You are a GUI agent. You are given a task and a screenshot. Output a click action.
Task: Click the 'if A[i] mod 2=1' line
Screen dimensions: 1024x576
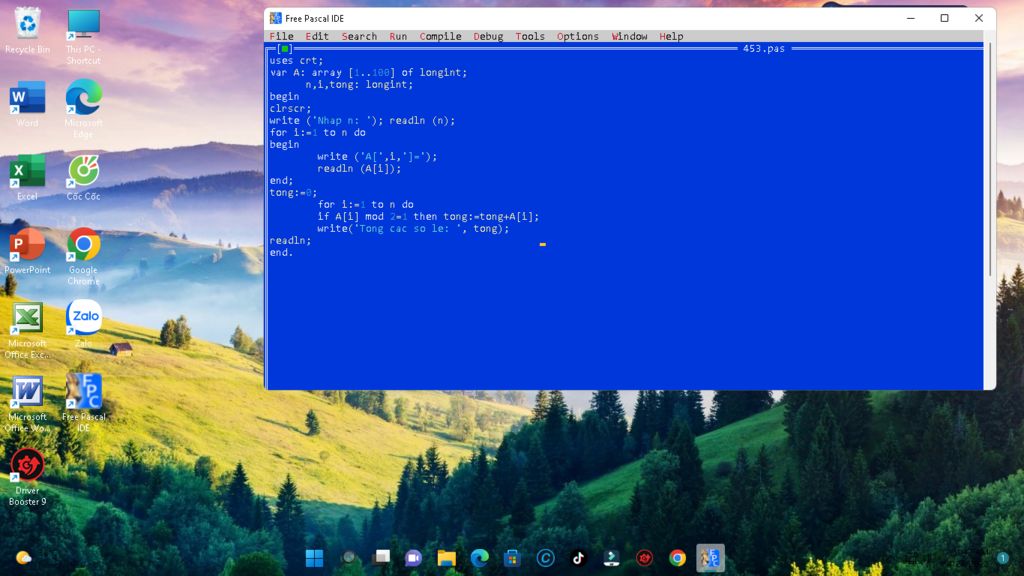point(428,216)
